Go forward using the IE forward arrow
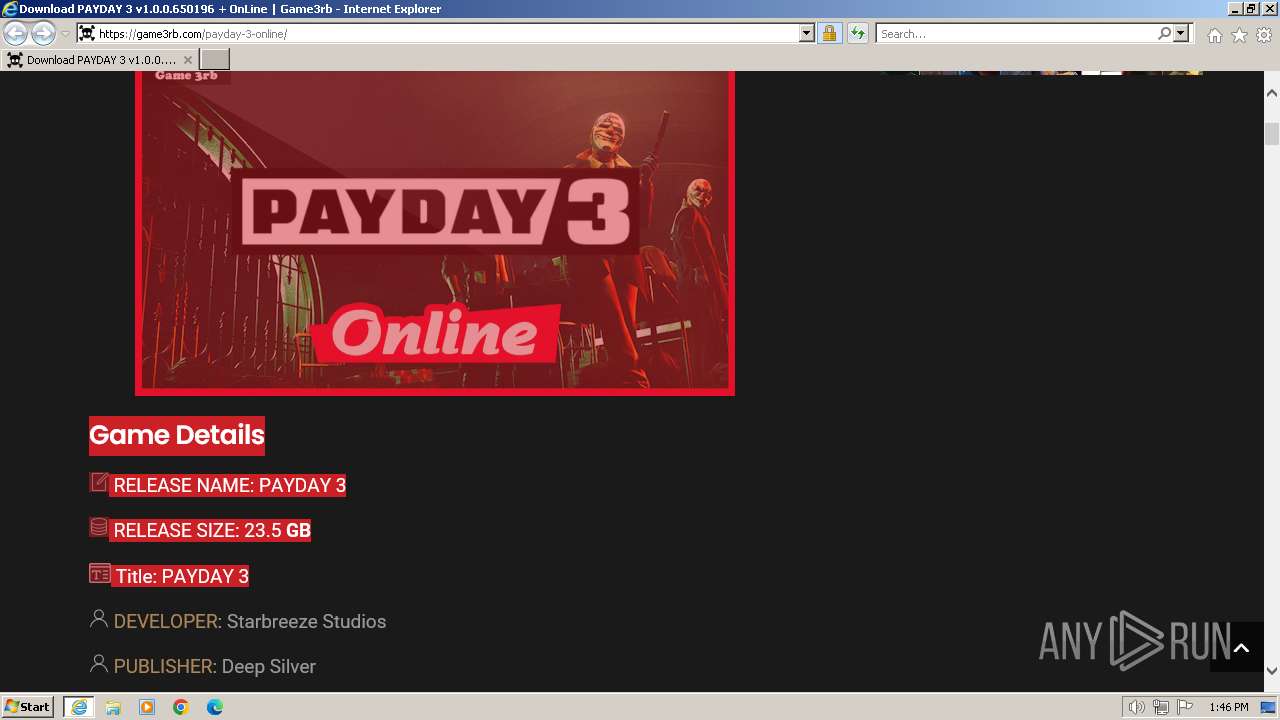Screen dimensions: 1280x720 point(43,33)
